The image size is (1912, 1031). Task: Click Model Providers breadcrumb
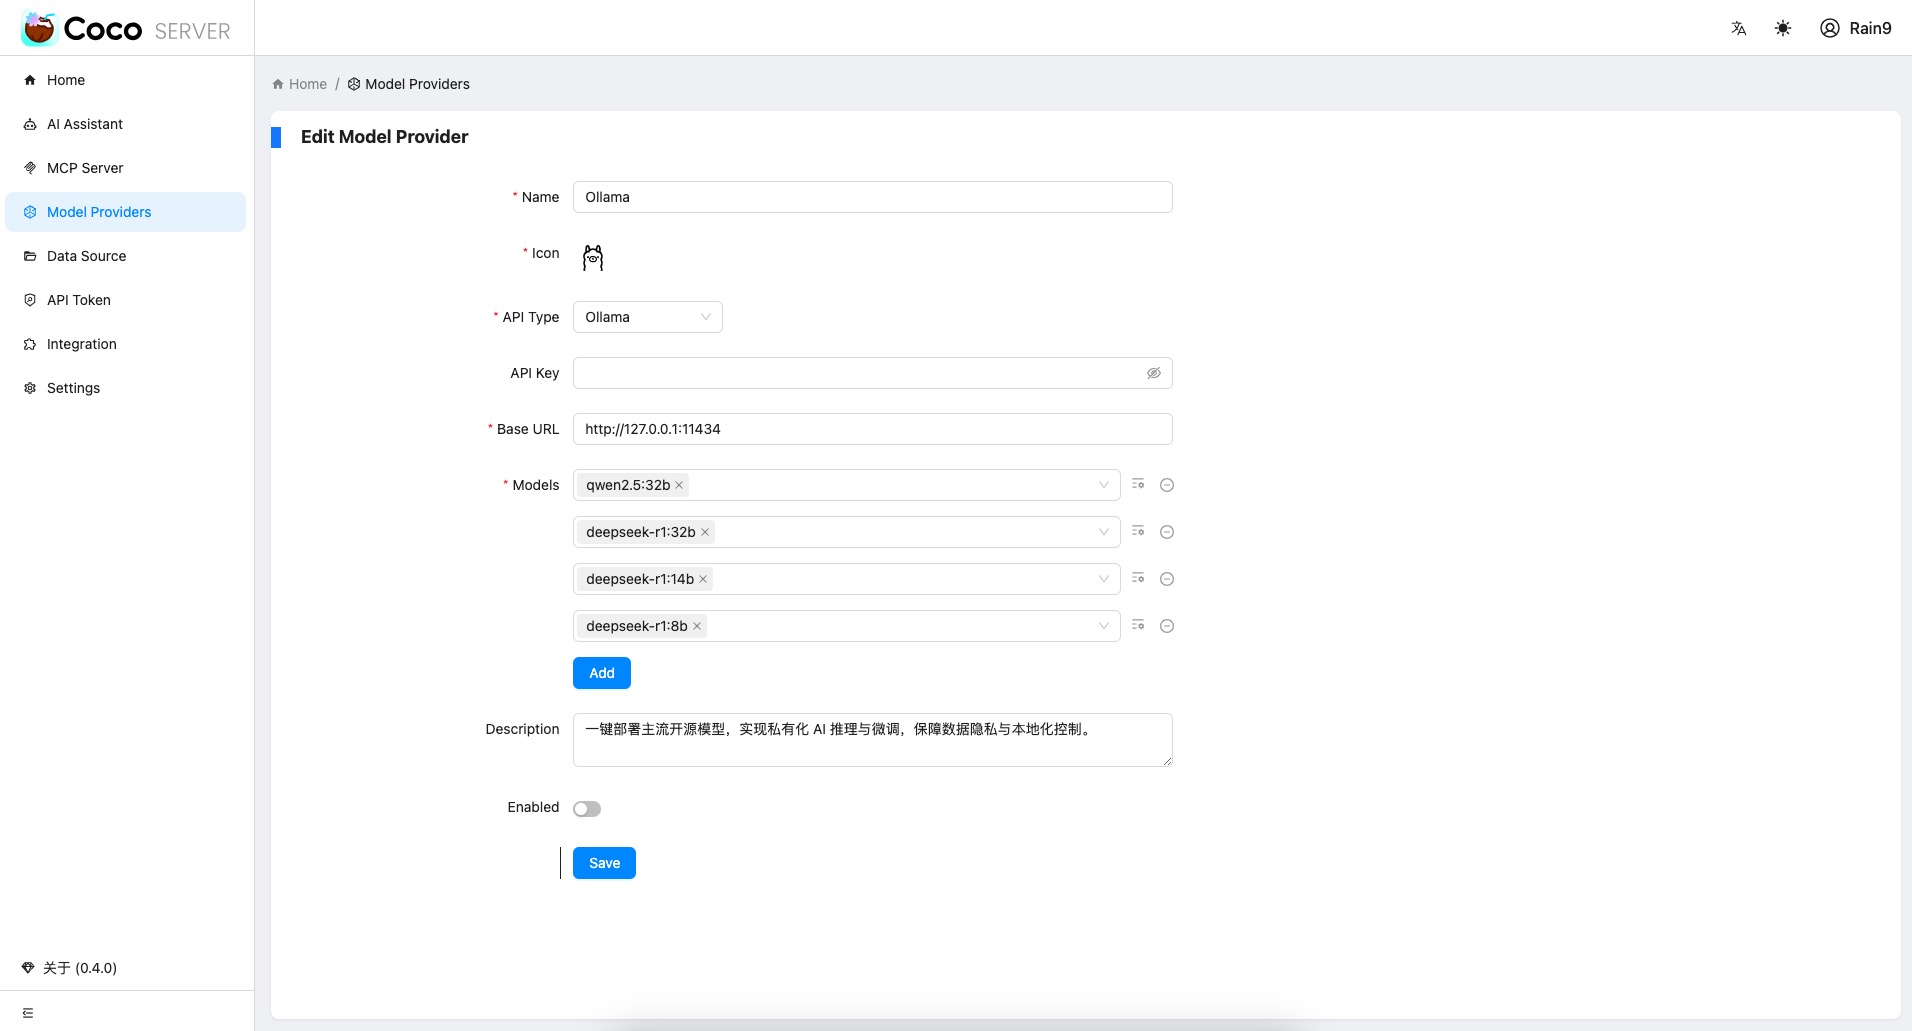click(409, 84)
